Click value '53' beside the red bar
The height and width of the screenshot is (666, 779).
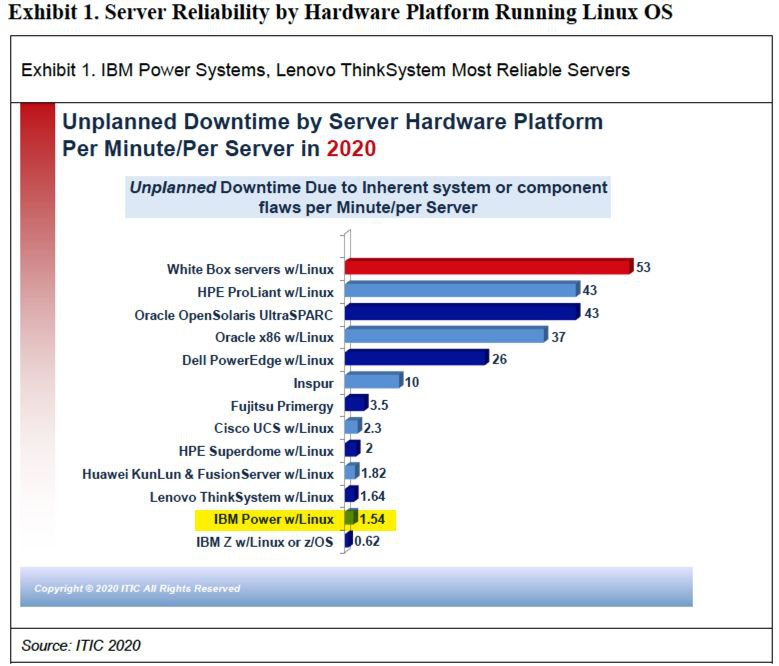pyautogui.click(x=643, y=267)
